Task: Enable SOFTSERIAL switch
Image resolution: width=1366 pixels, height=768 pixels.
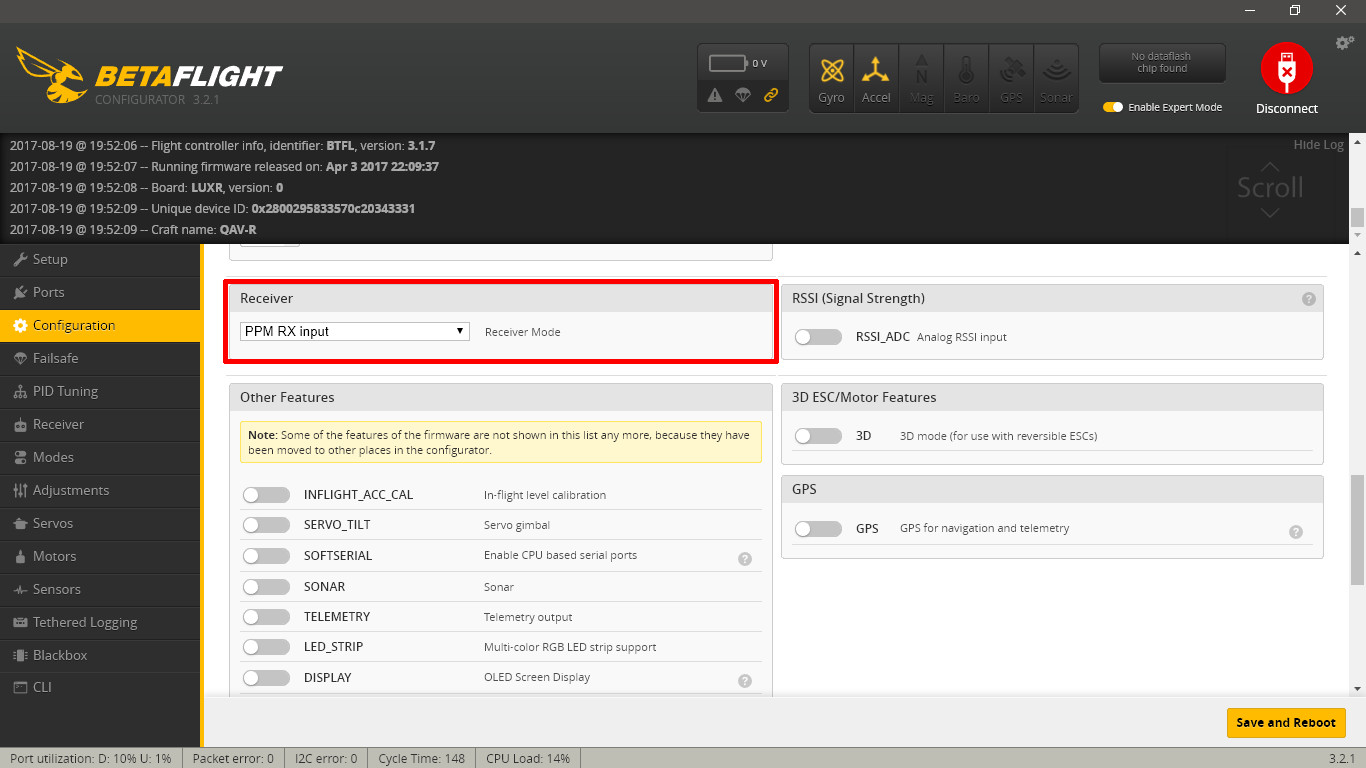Action: click(x=266, y=555)
